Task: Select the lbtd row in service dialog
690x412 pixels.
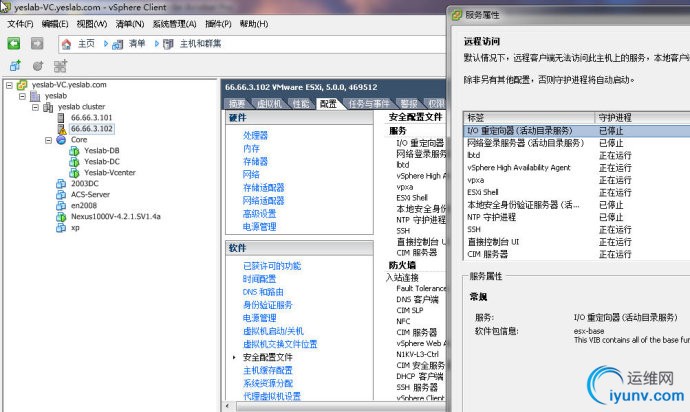Action: (576, 155)
